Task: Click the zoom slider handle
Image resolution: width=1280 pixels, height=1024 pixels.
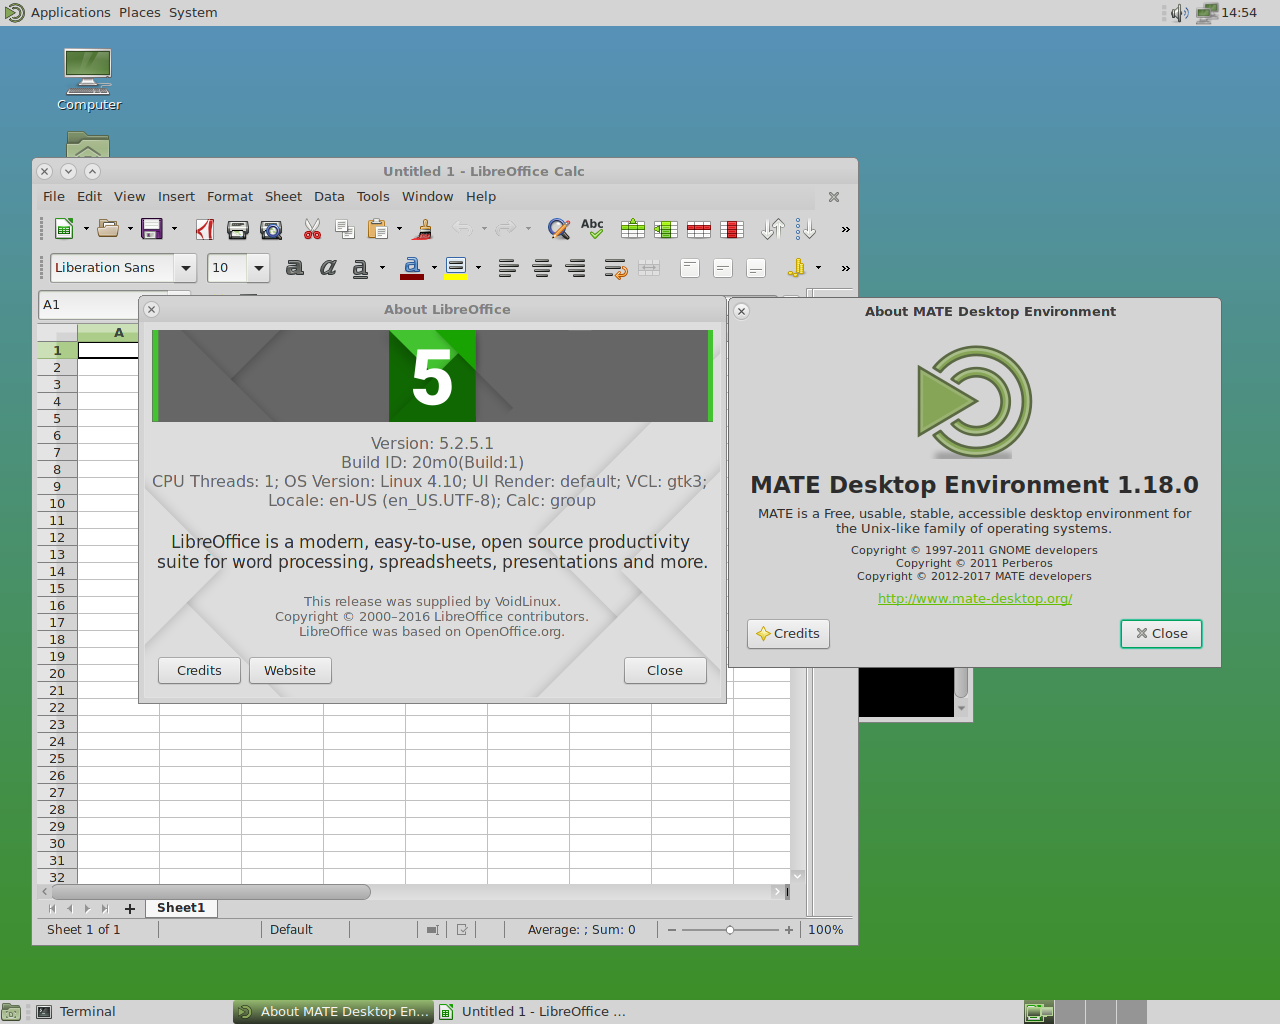Action: 730,930
